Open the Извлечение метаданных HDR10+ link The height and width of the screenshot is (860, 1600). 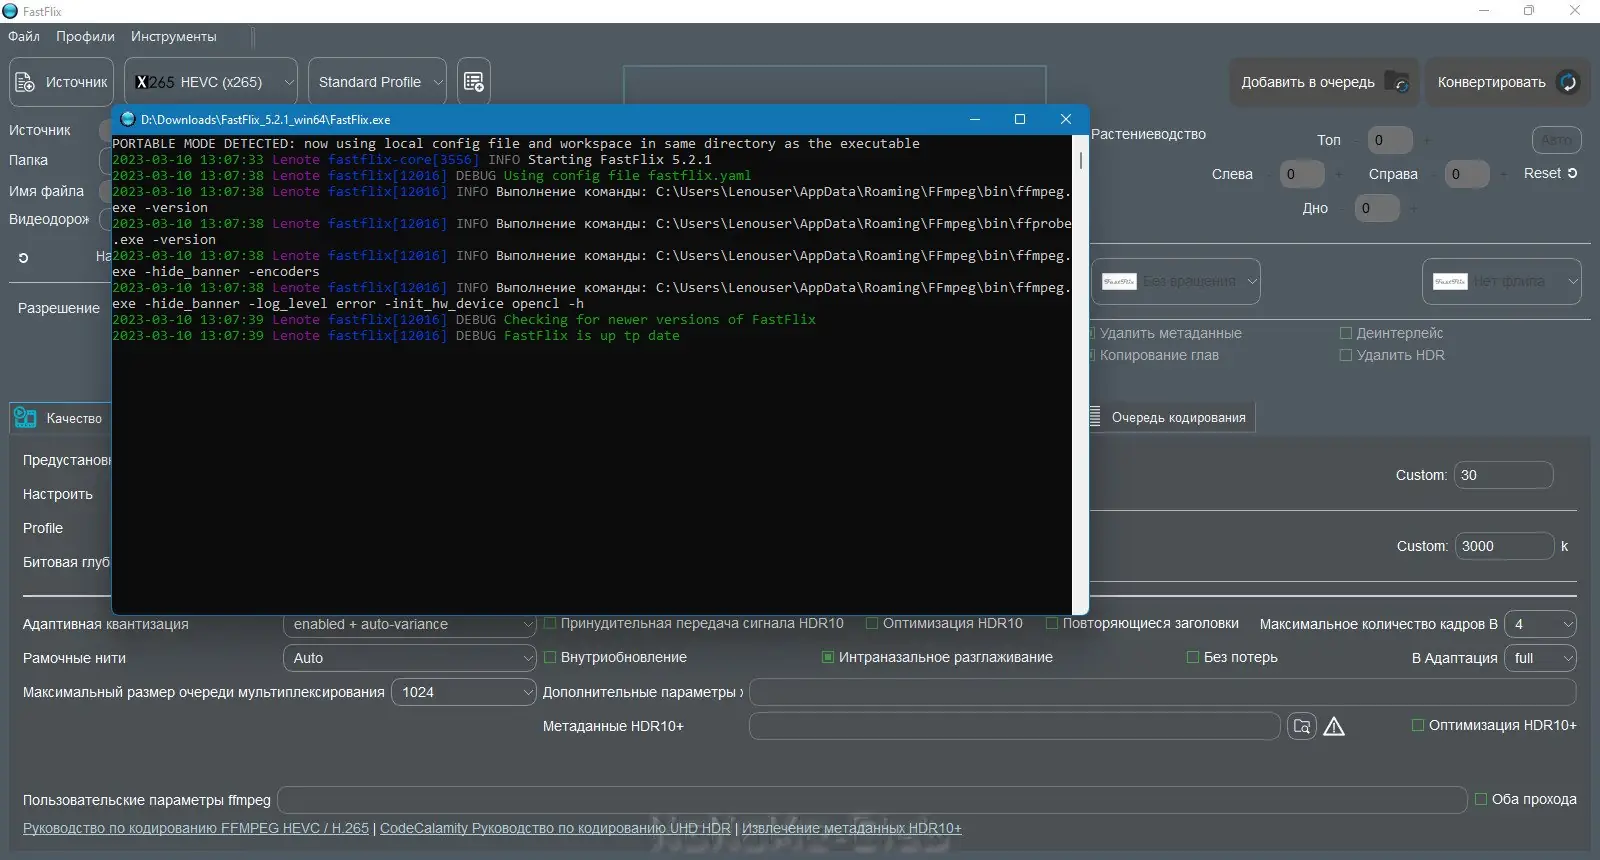pos(851,828)
